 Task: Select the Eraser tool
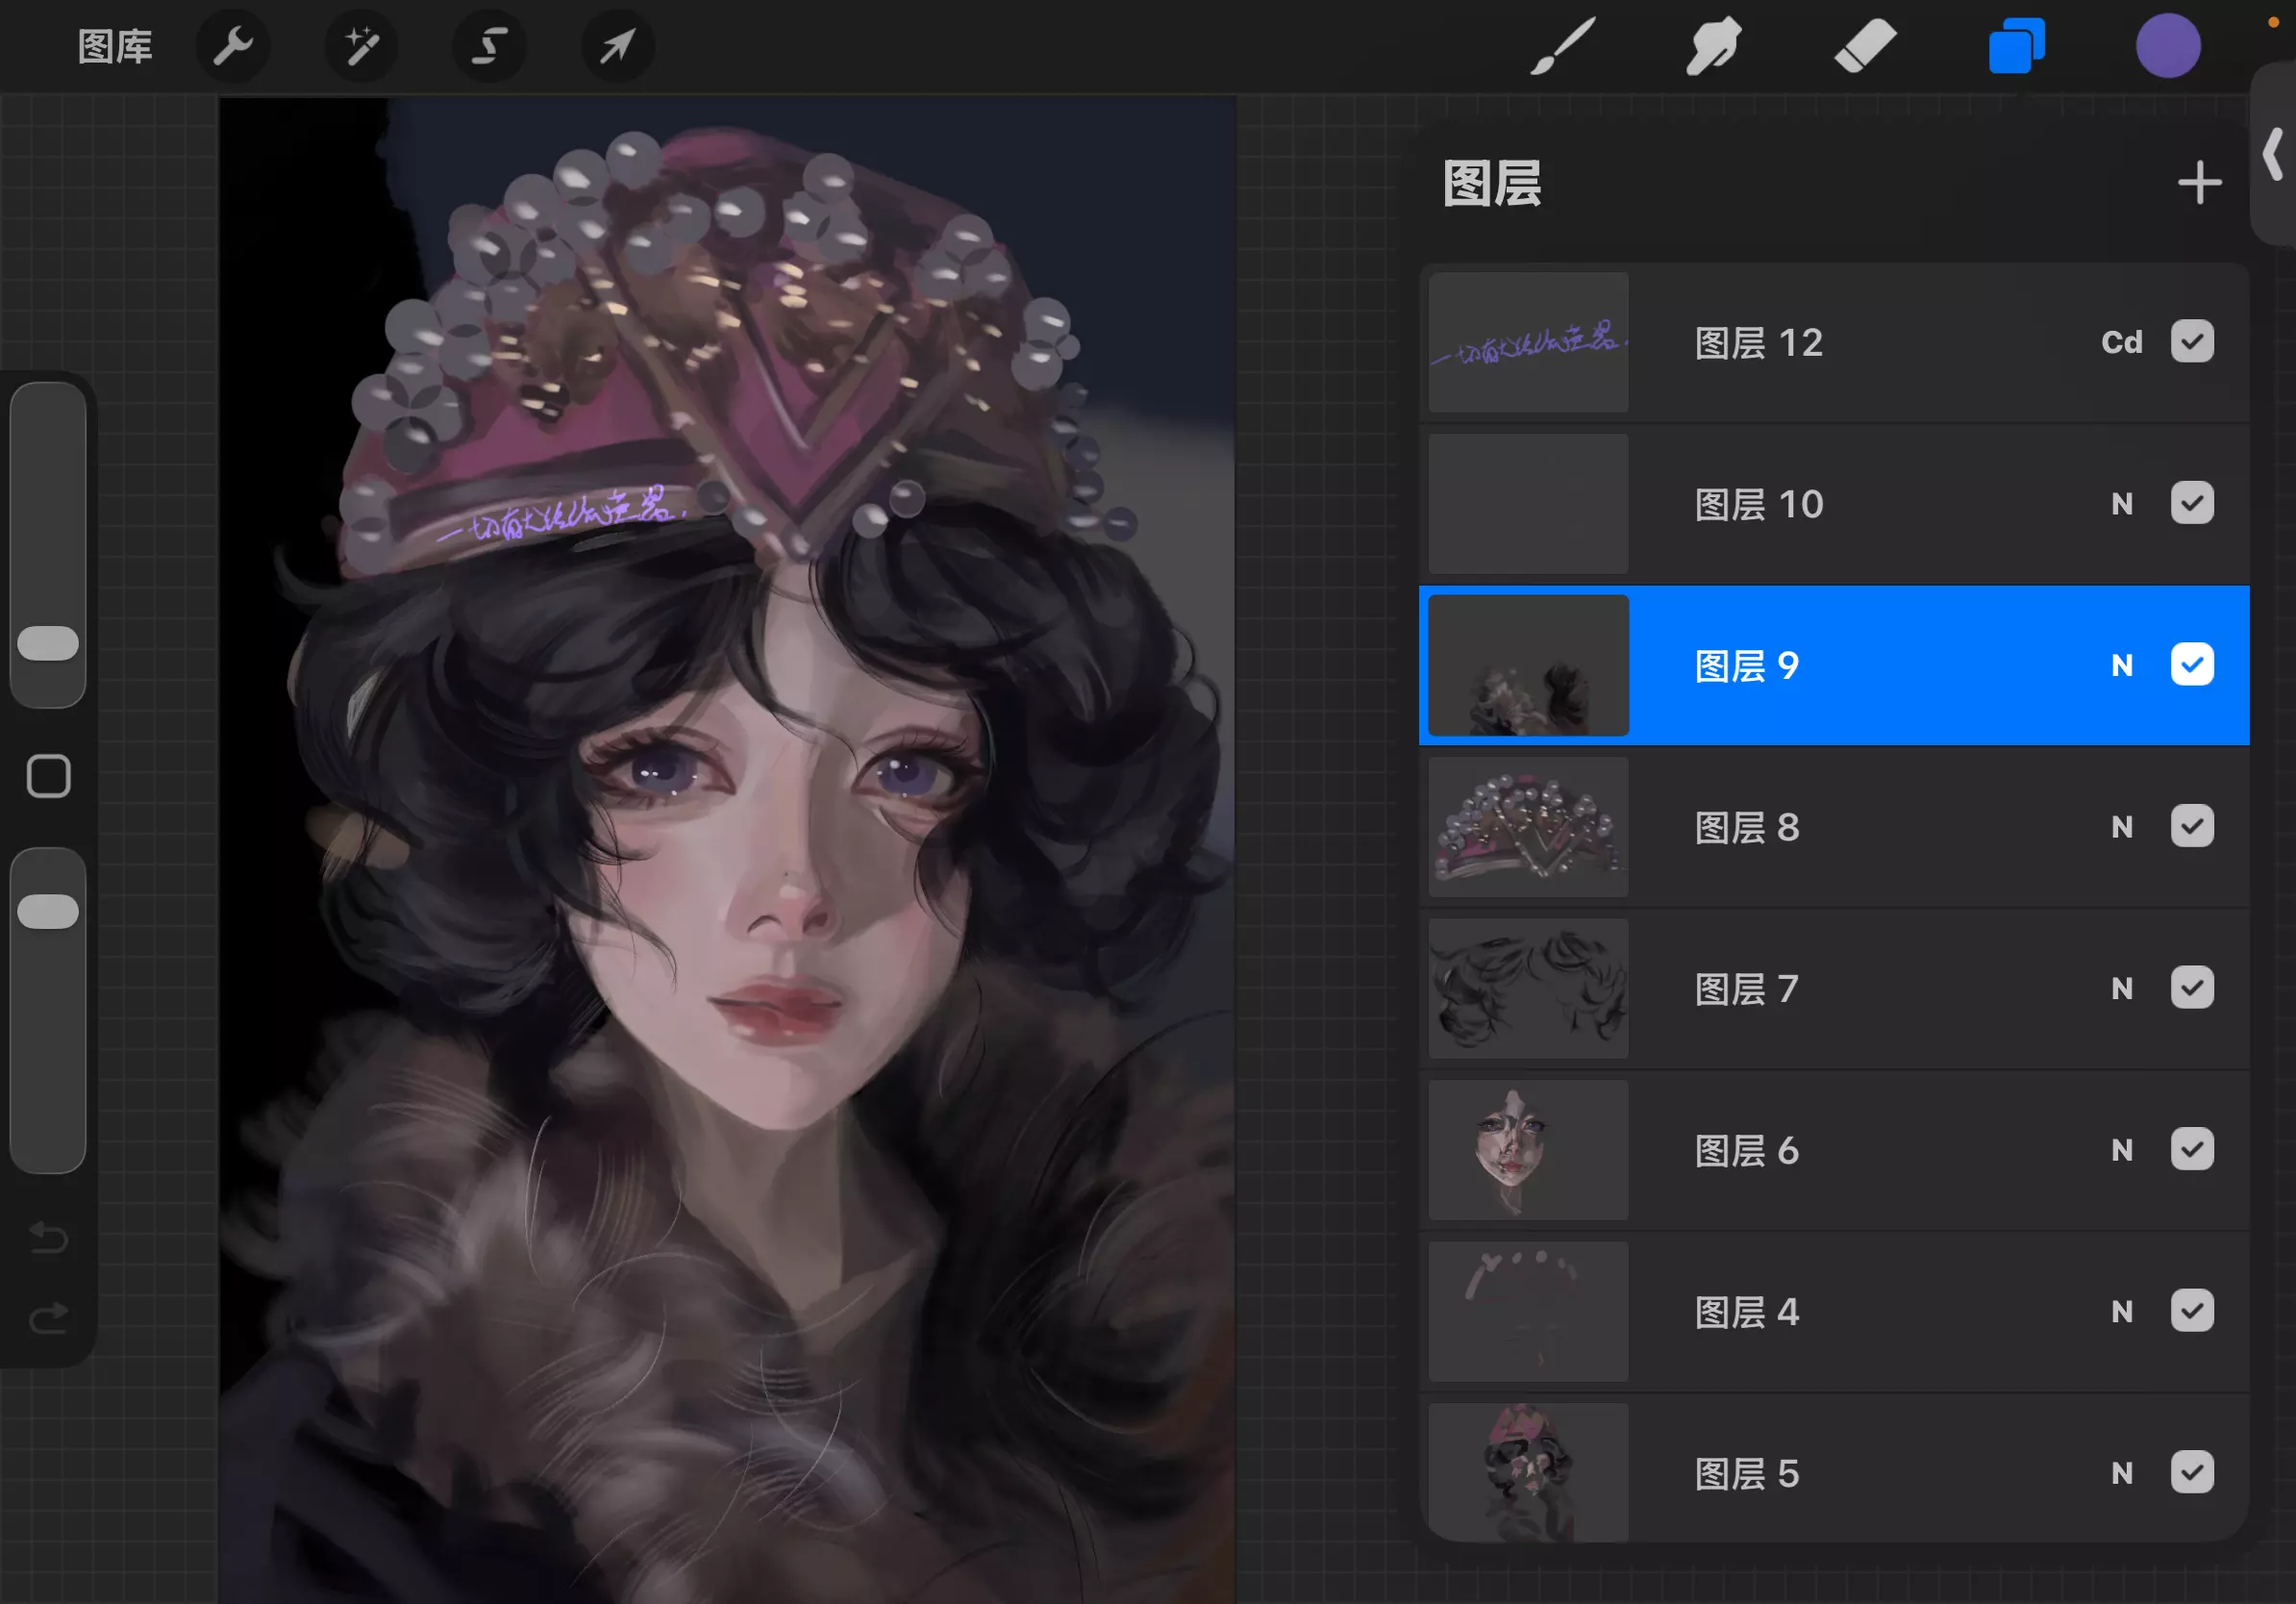(x=1865, y=46)
